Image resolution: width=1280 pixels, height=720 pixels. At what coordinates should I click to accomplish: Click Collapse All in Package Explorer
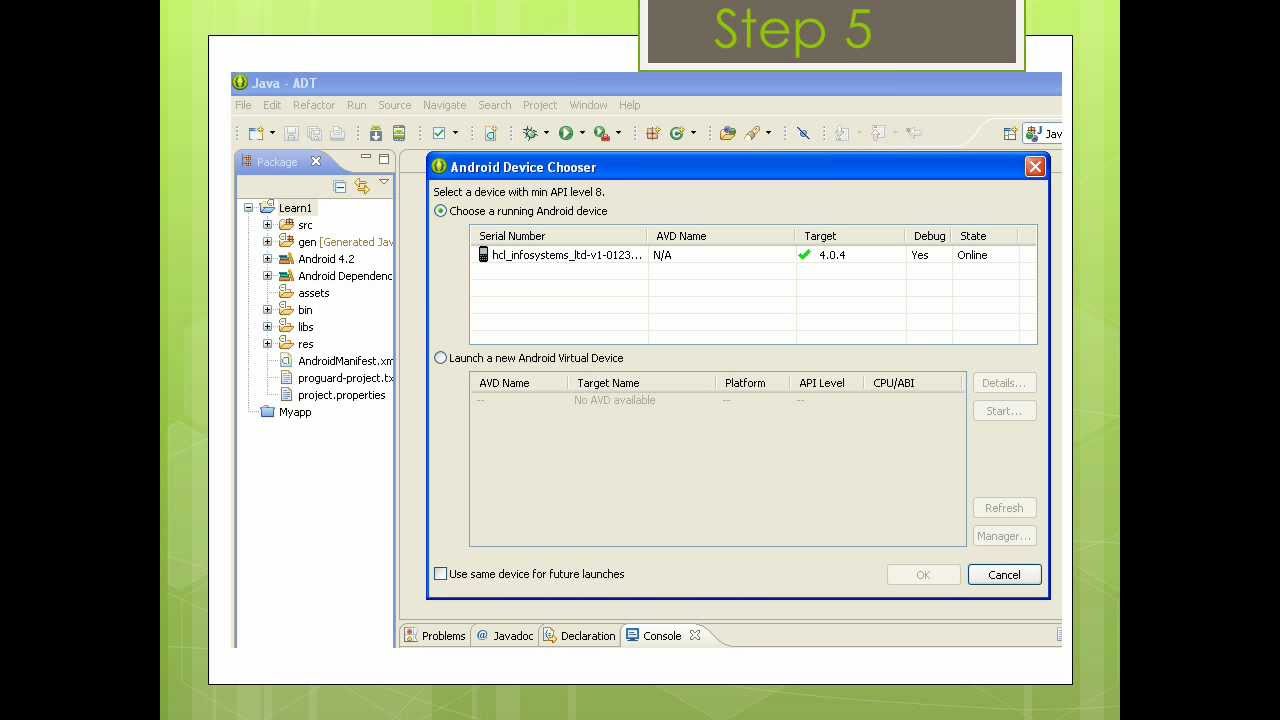click(x=340, y=187)
